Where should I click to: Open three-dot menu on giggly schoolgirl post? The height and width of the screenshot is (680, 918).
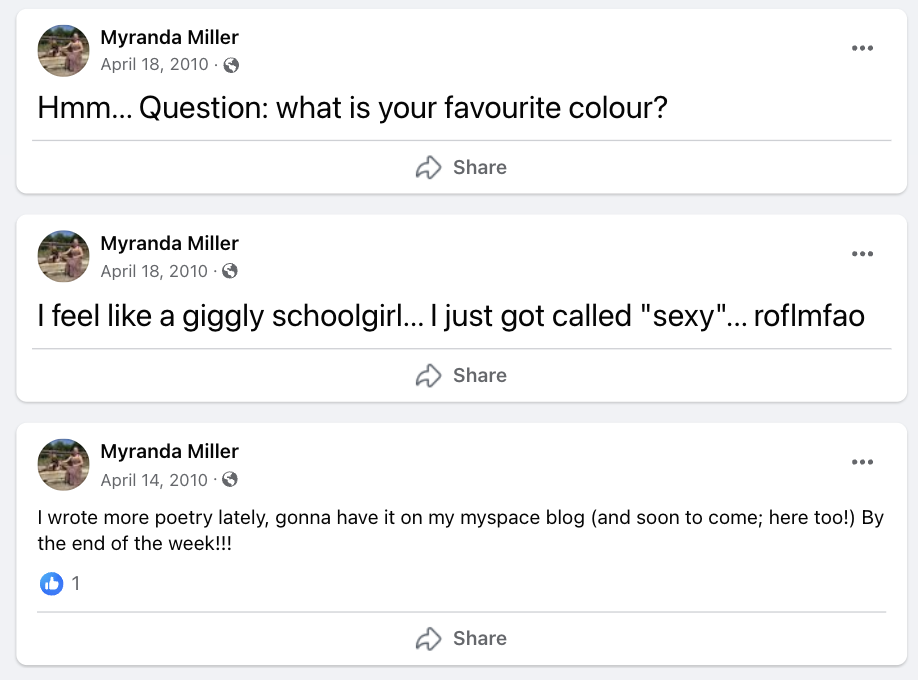point(862,254)
